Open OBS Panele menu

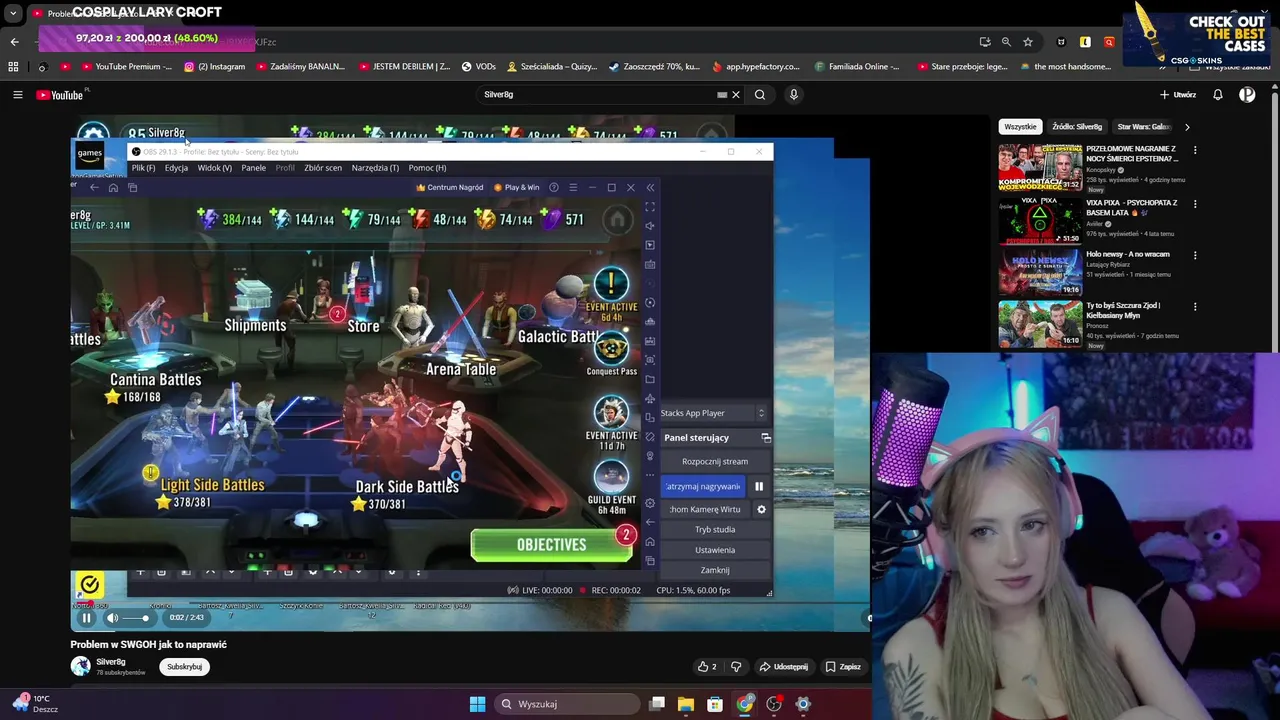pos(253,168)
